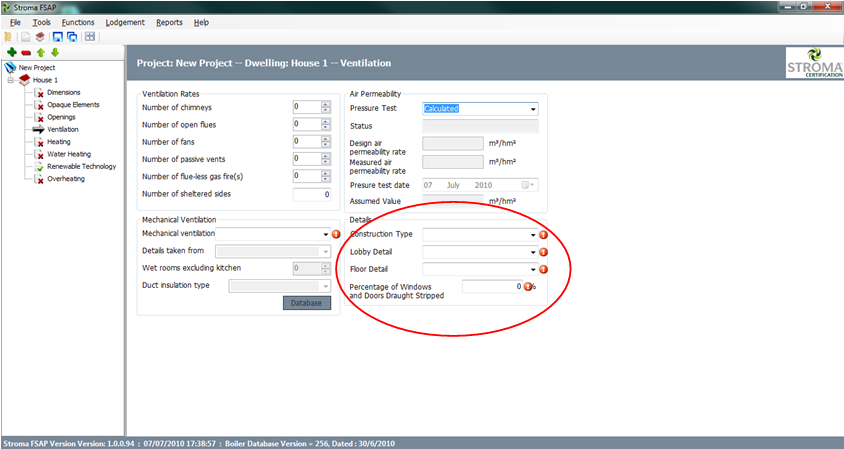Open the Lodgement menu
Screen dimensions: 844x449
pos(125,22)
